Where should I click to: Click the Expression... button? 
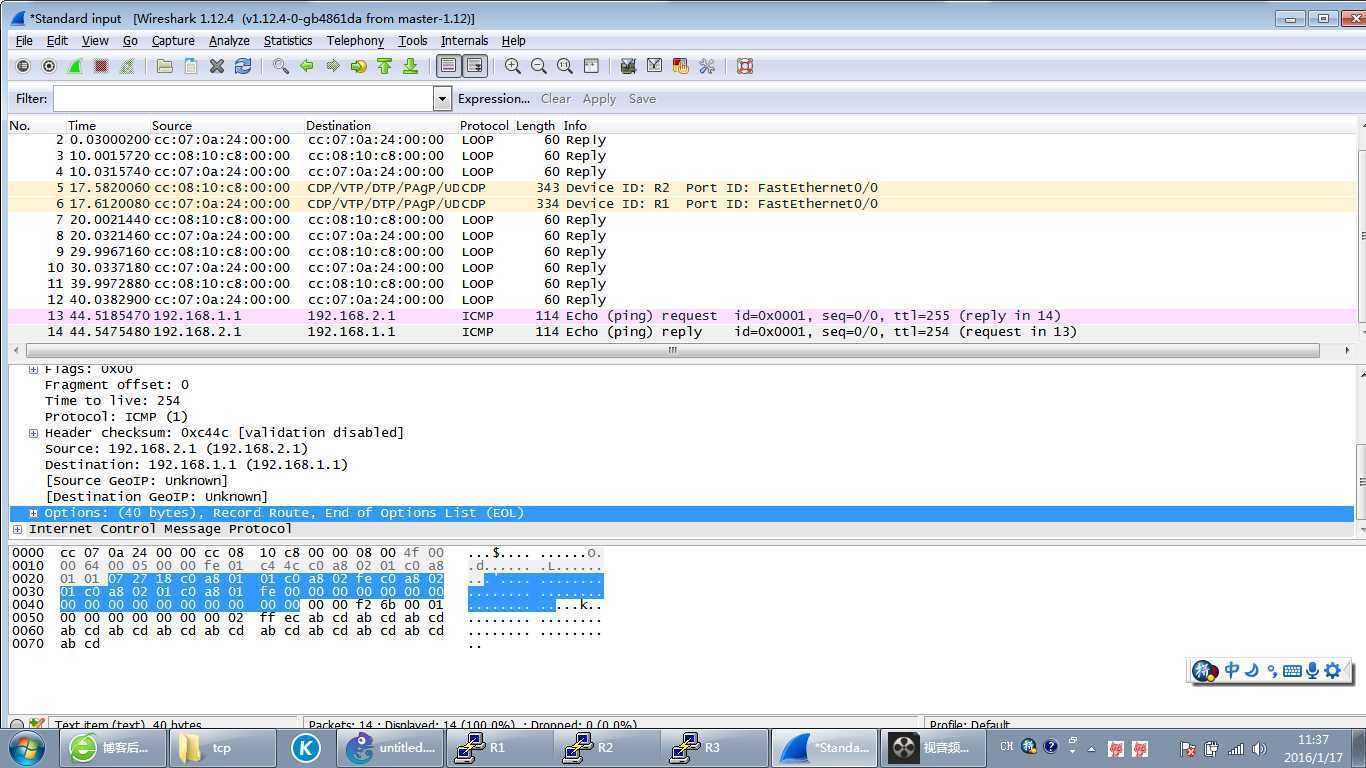494,99
